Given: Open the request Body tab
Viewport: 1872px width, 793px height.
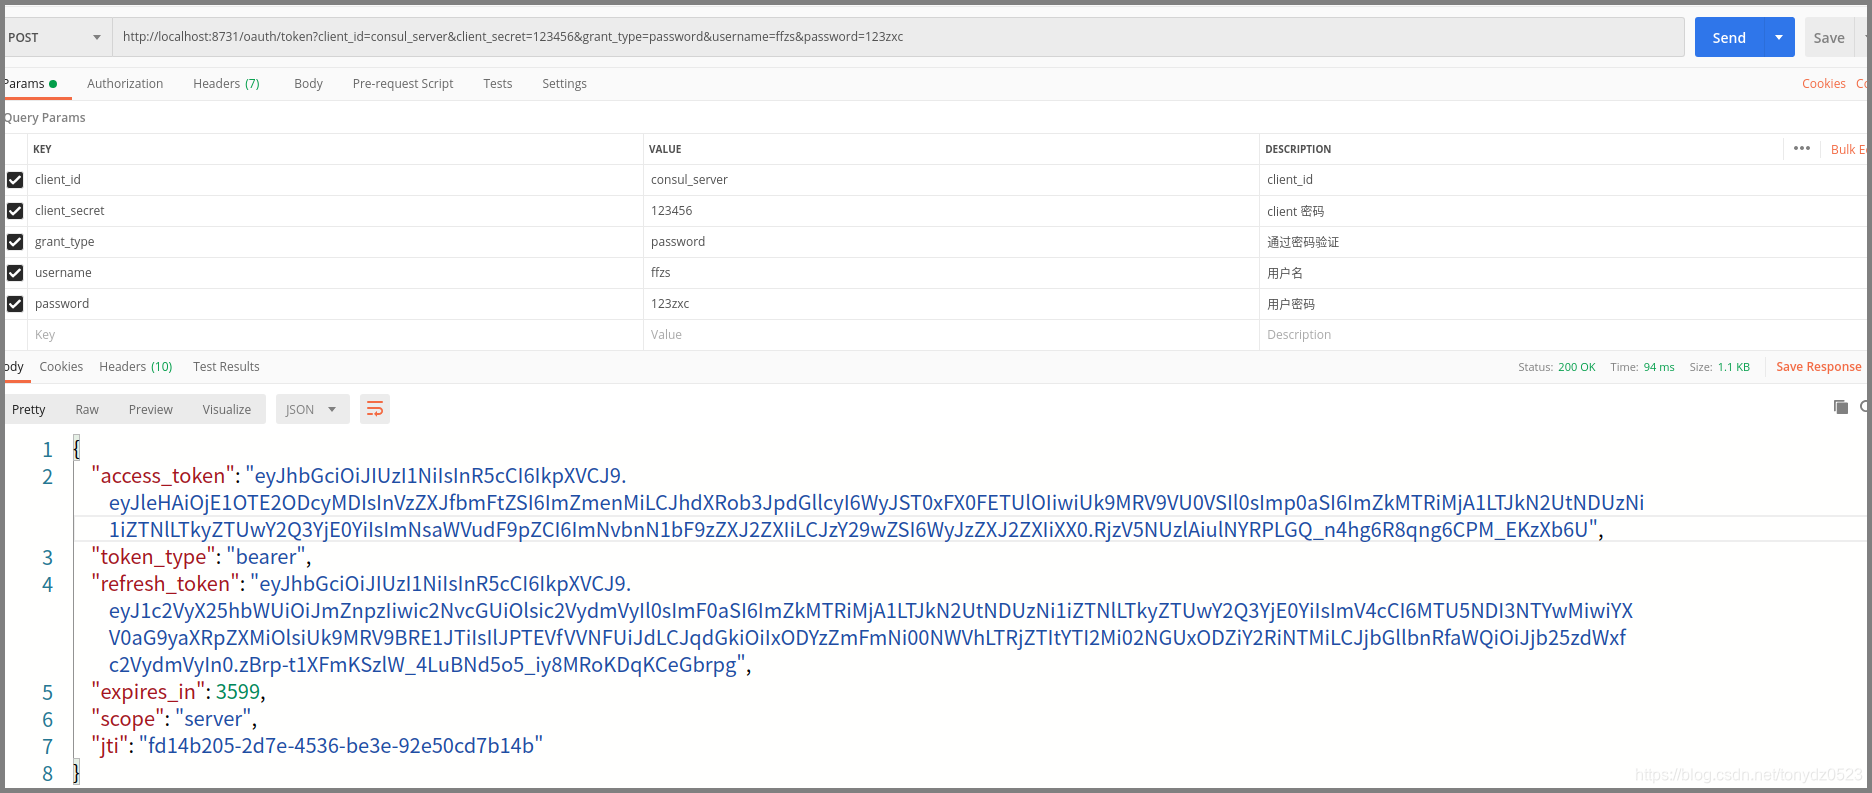Looking at the screenshot, I should point(308,84).
